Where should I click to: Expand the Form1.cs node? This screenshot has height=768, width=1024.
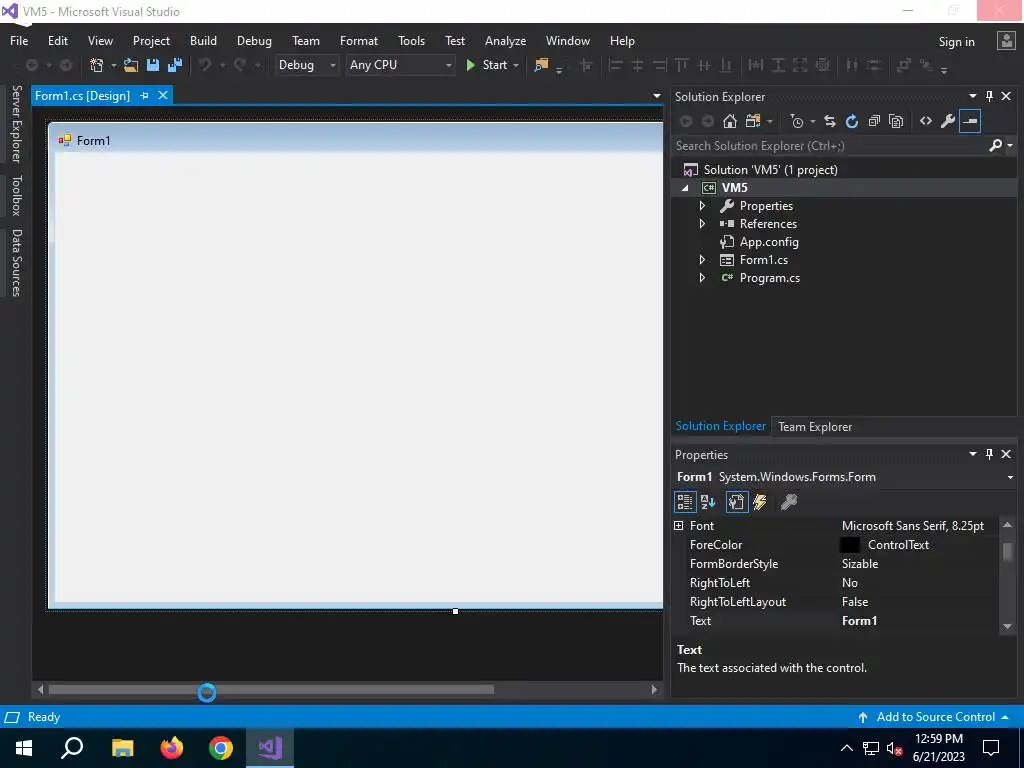(x=702, y=260)
